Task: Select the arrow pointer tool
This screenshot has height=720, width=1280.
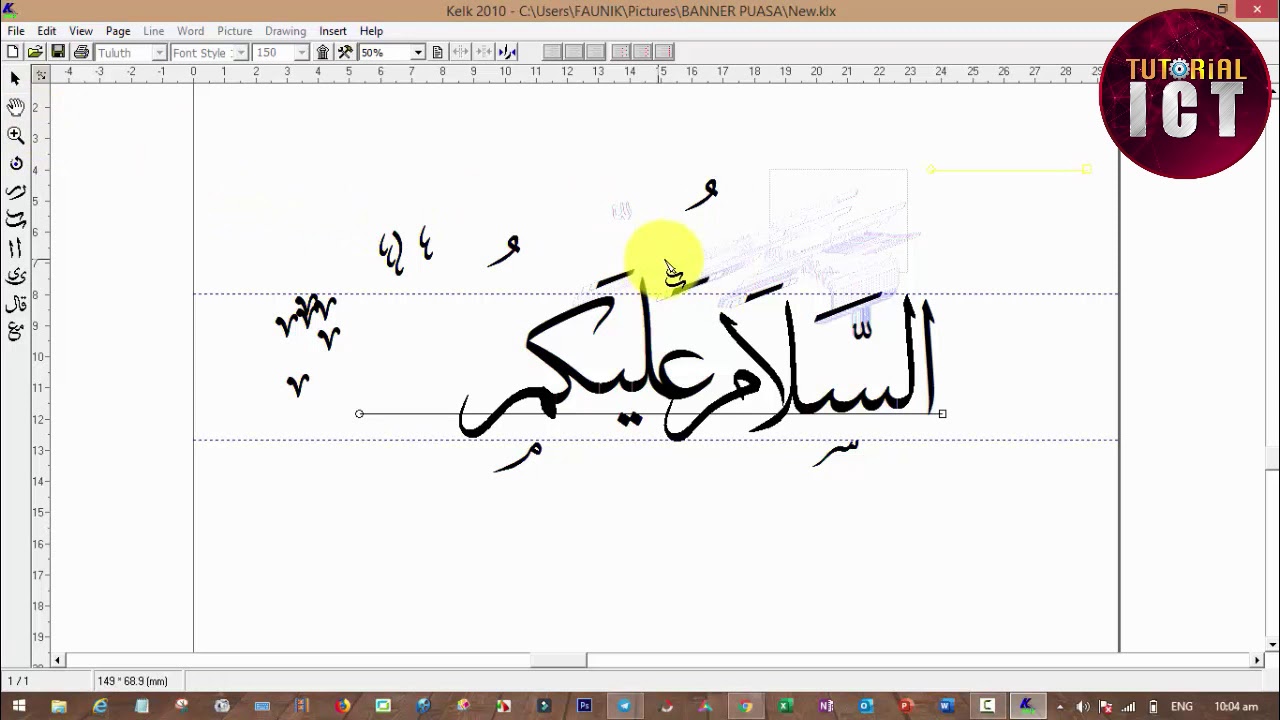Action: coord(15,78)
